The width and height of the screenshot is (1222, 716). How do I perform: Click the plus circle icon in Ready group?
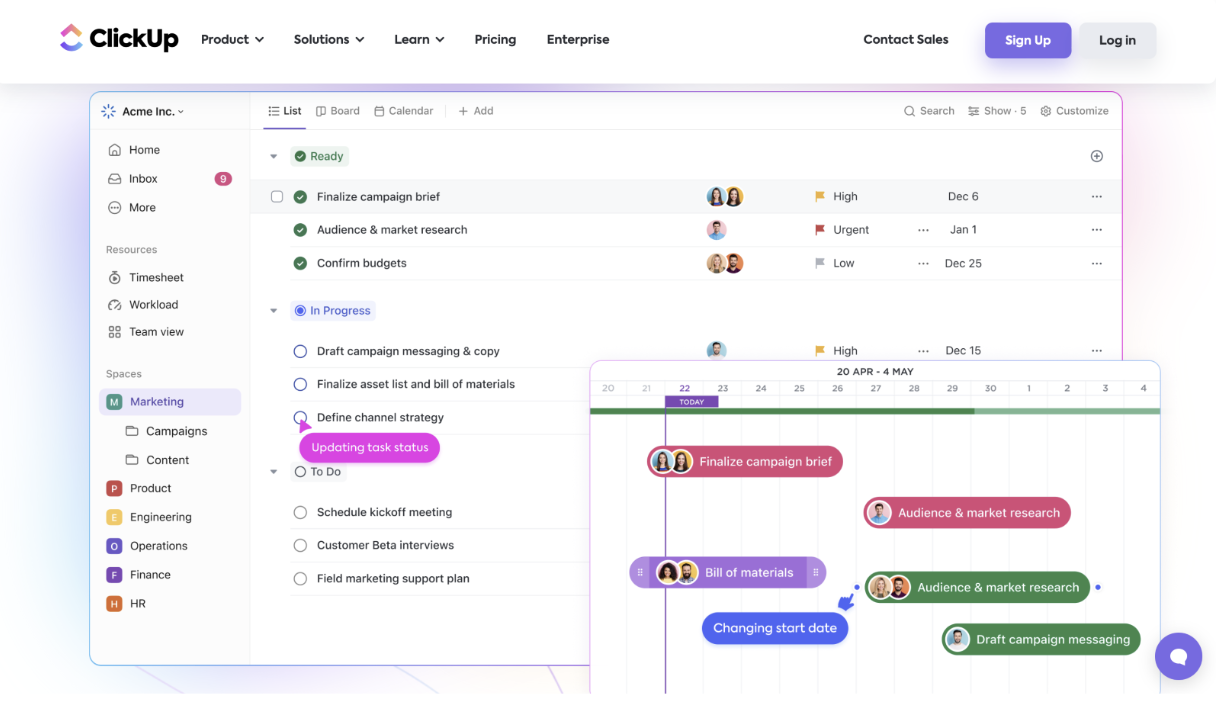(x=1096, y=156)
